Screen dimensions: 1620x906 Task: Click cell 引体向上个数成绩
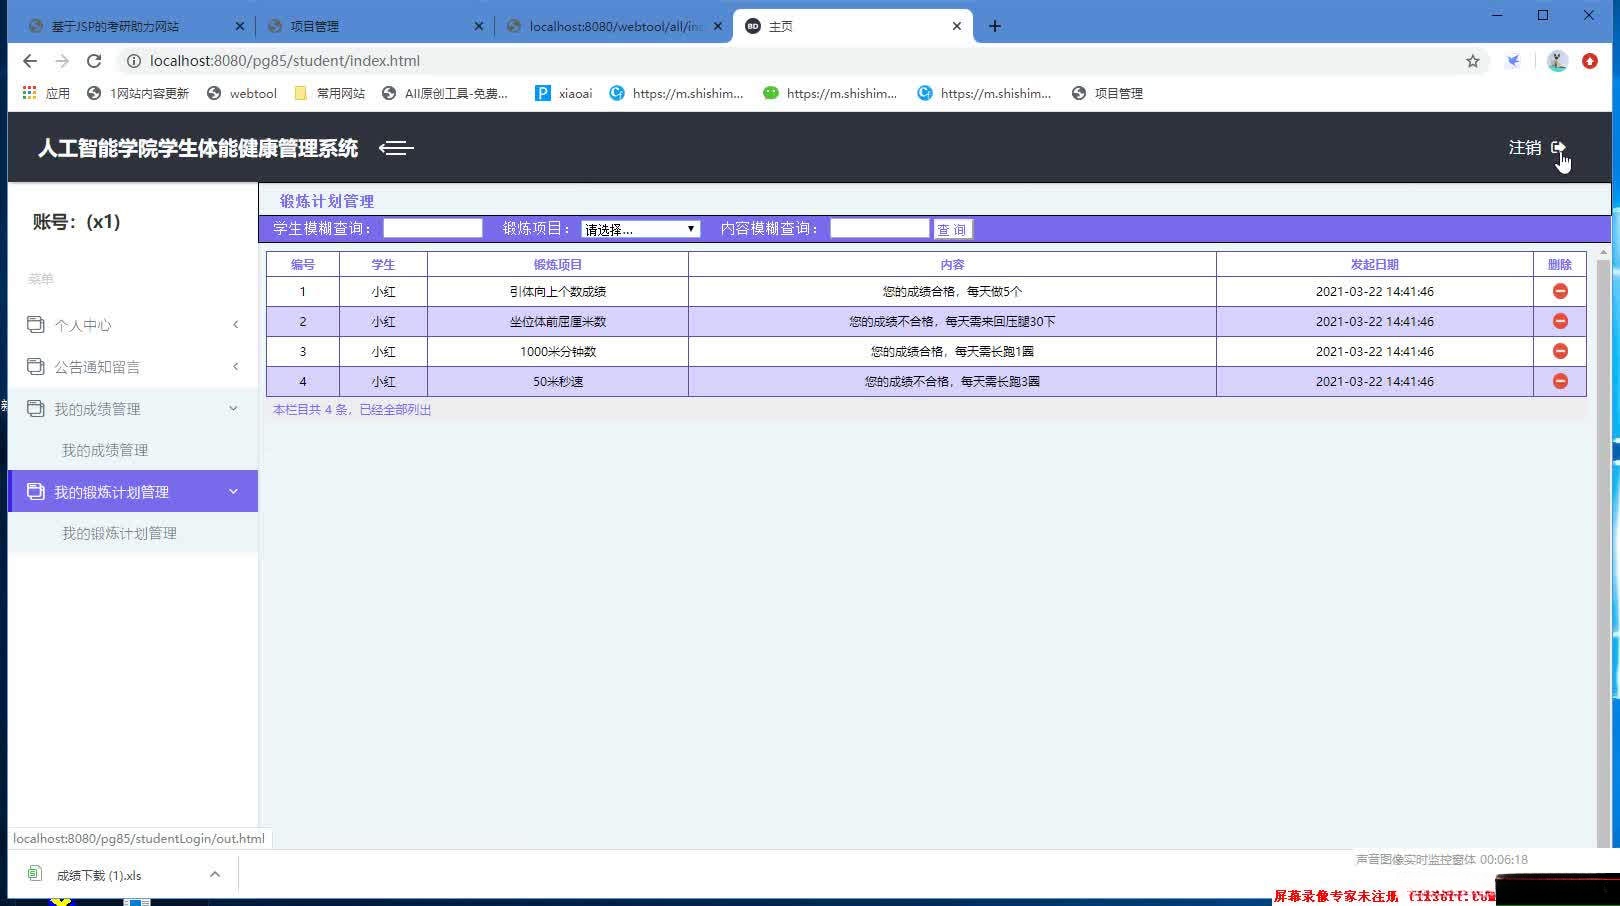558,291
